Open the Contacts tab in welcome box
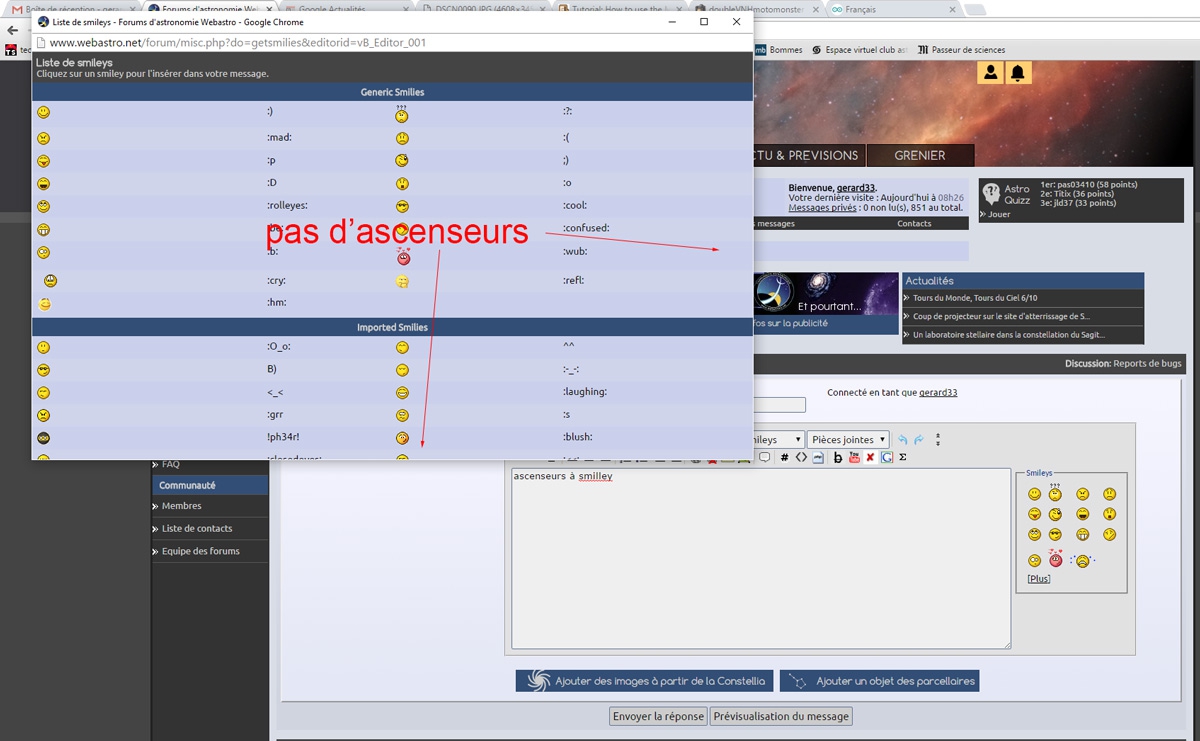 [914, 224]
